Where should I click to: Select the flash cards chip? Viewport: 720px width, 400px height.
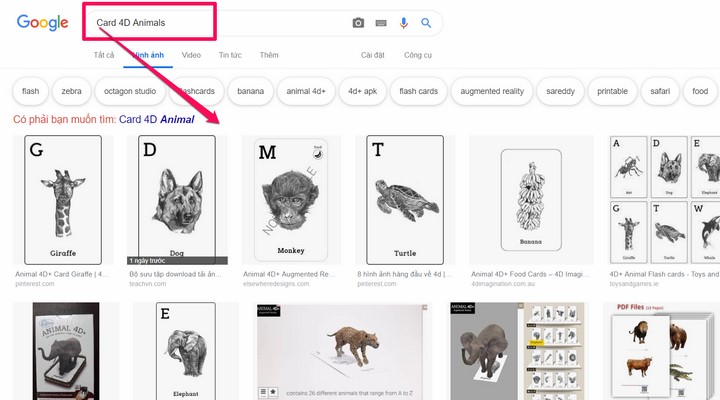coord(418,91)
